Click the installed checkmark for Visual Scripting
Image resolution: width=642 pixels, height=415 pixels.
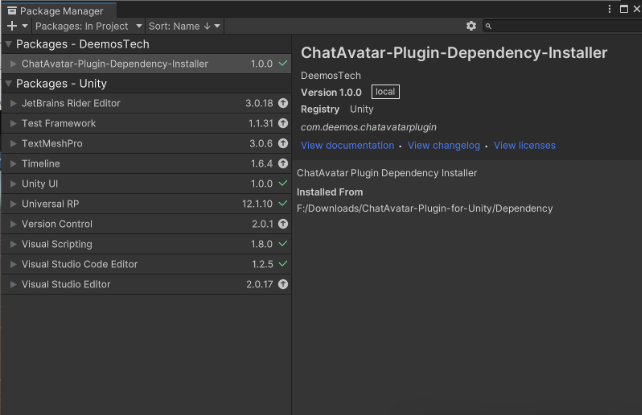click(x=283, y=244)
